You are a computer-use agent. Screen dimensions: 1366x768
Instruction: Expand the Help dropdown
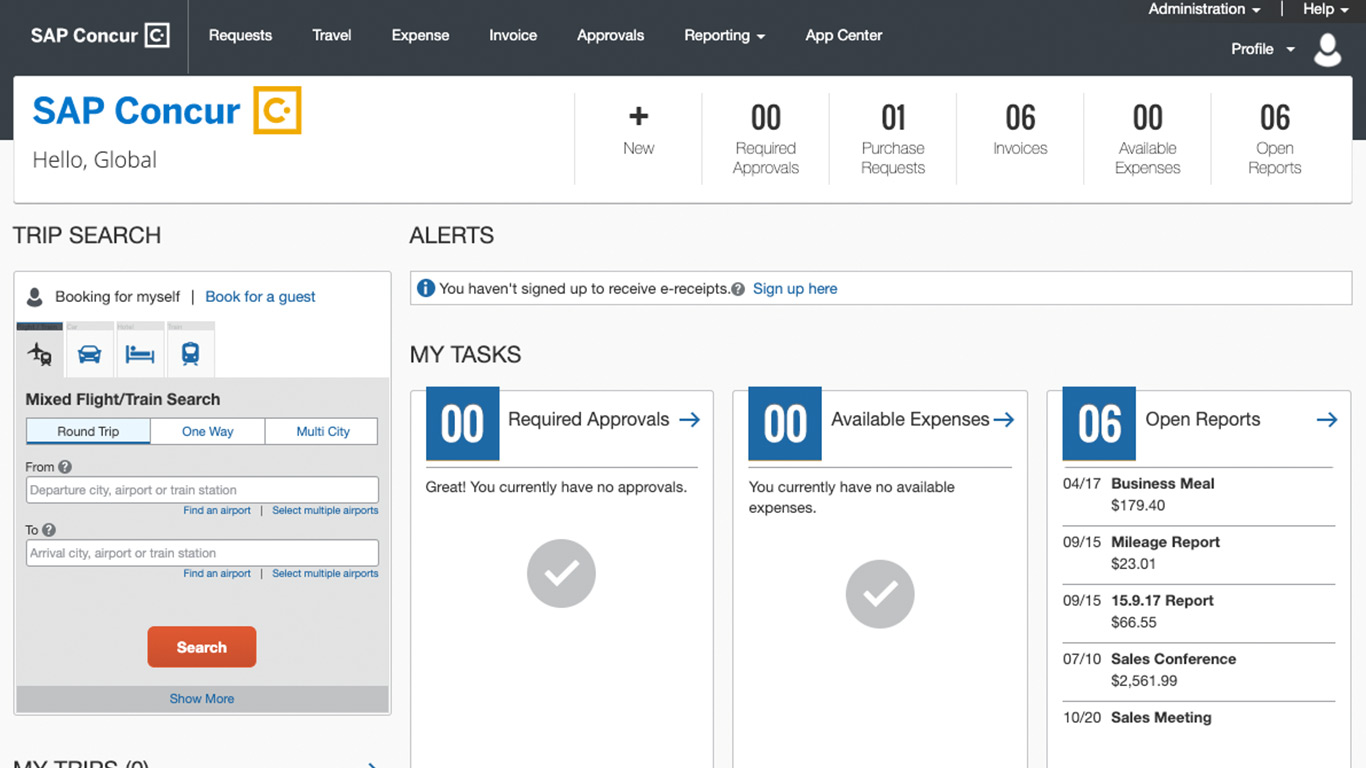click(x=1326, y=9)
